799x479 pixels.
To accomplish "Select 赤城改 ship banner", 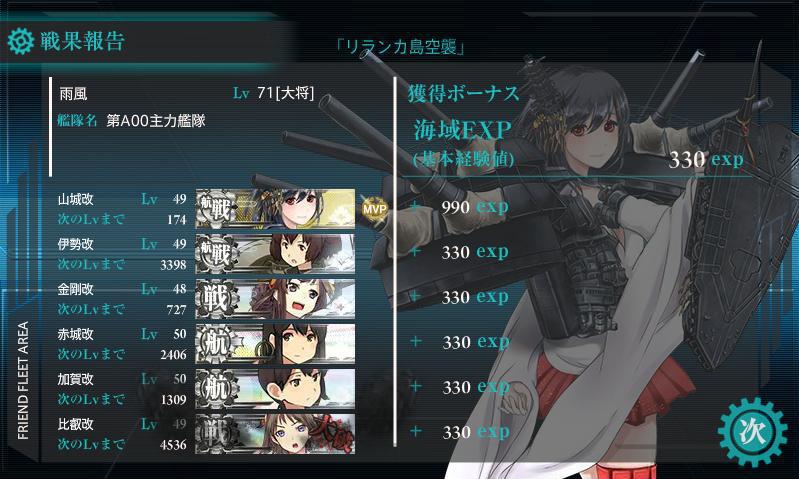I will 275,343.
